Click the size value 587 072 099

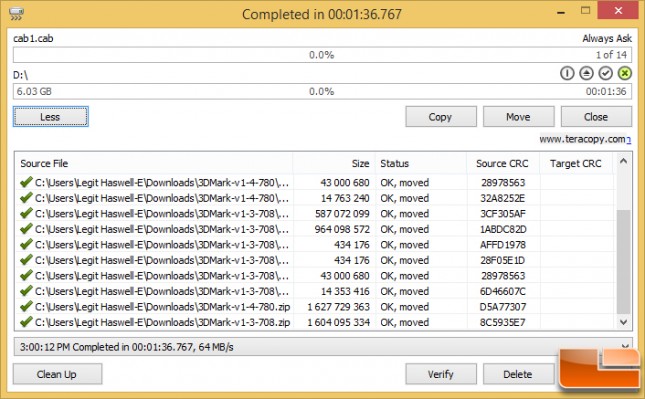342,213
